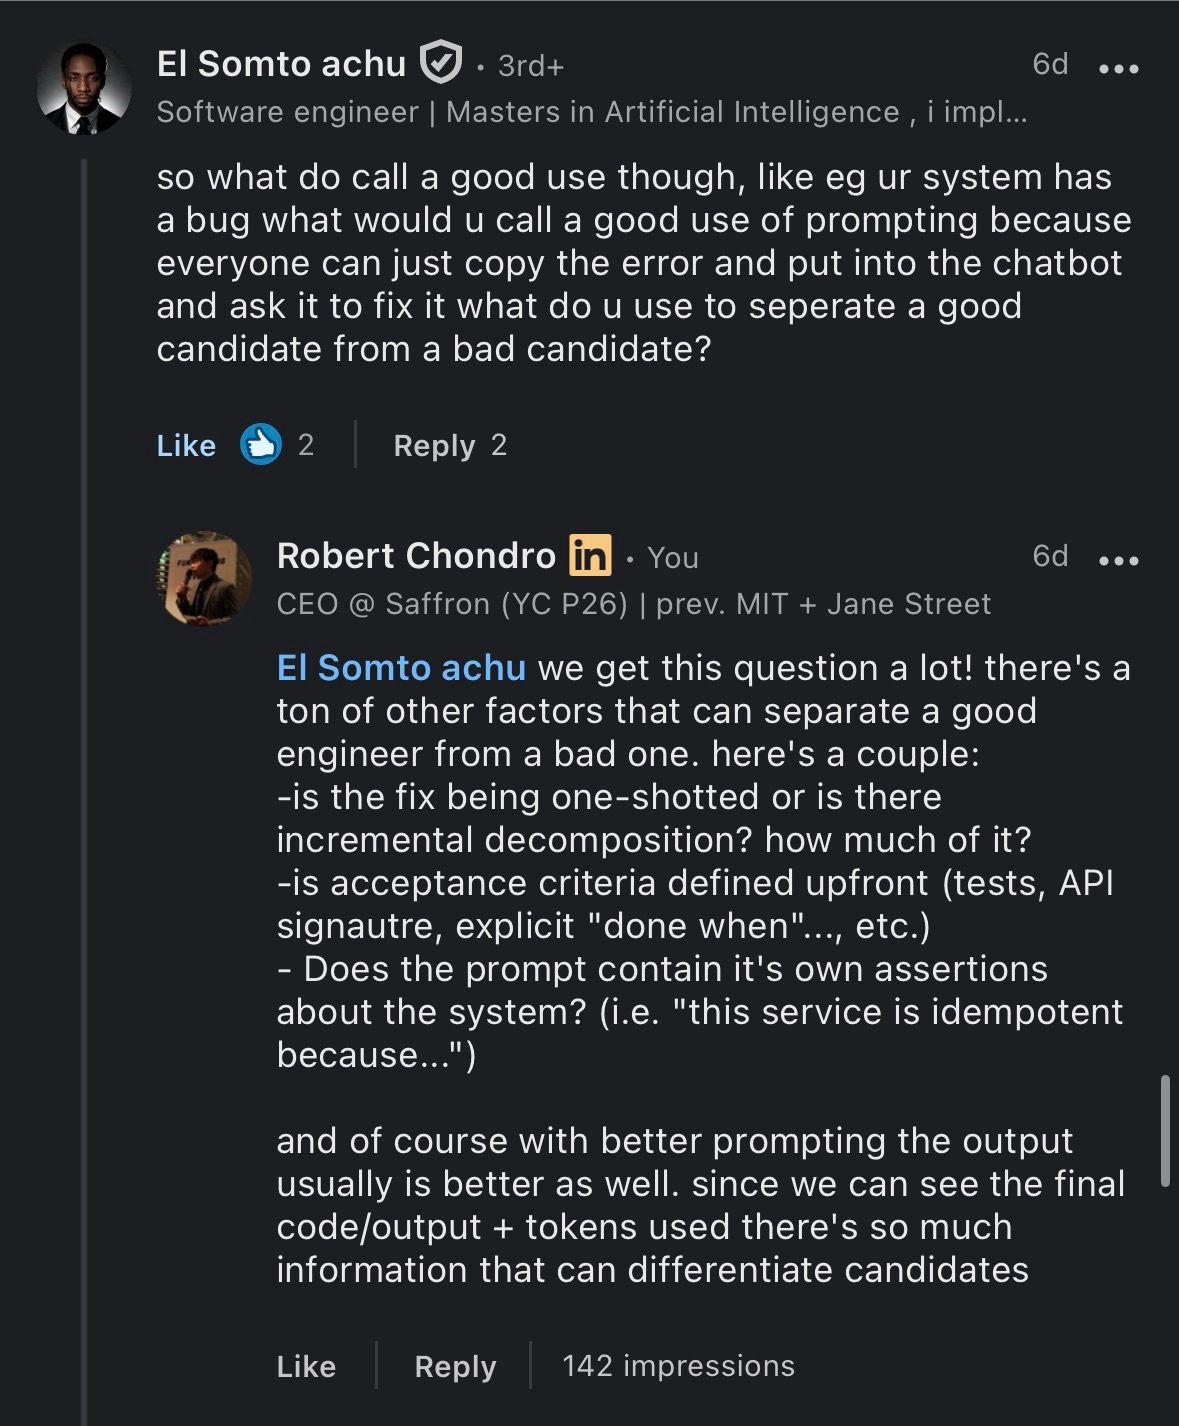Open Robert Chondro's profile picture
This screenshot has height=1426, width=1179.
(x=204, y=578)
